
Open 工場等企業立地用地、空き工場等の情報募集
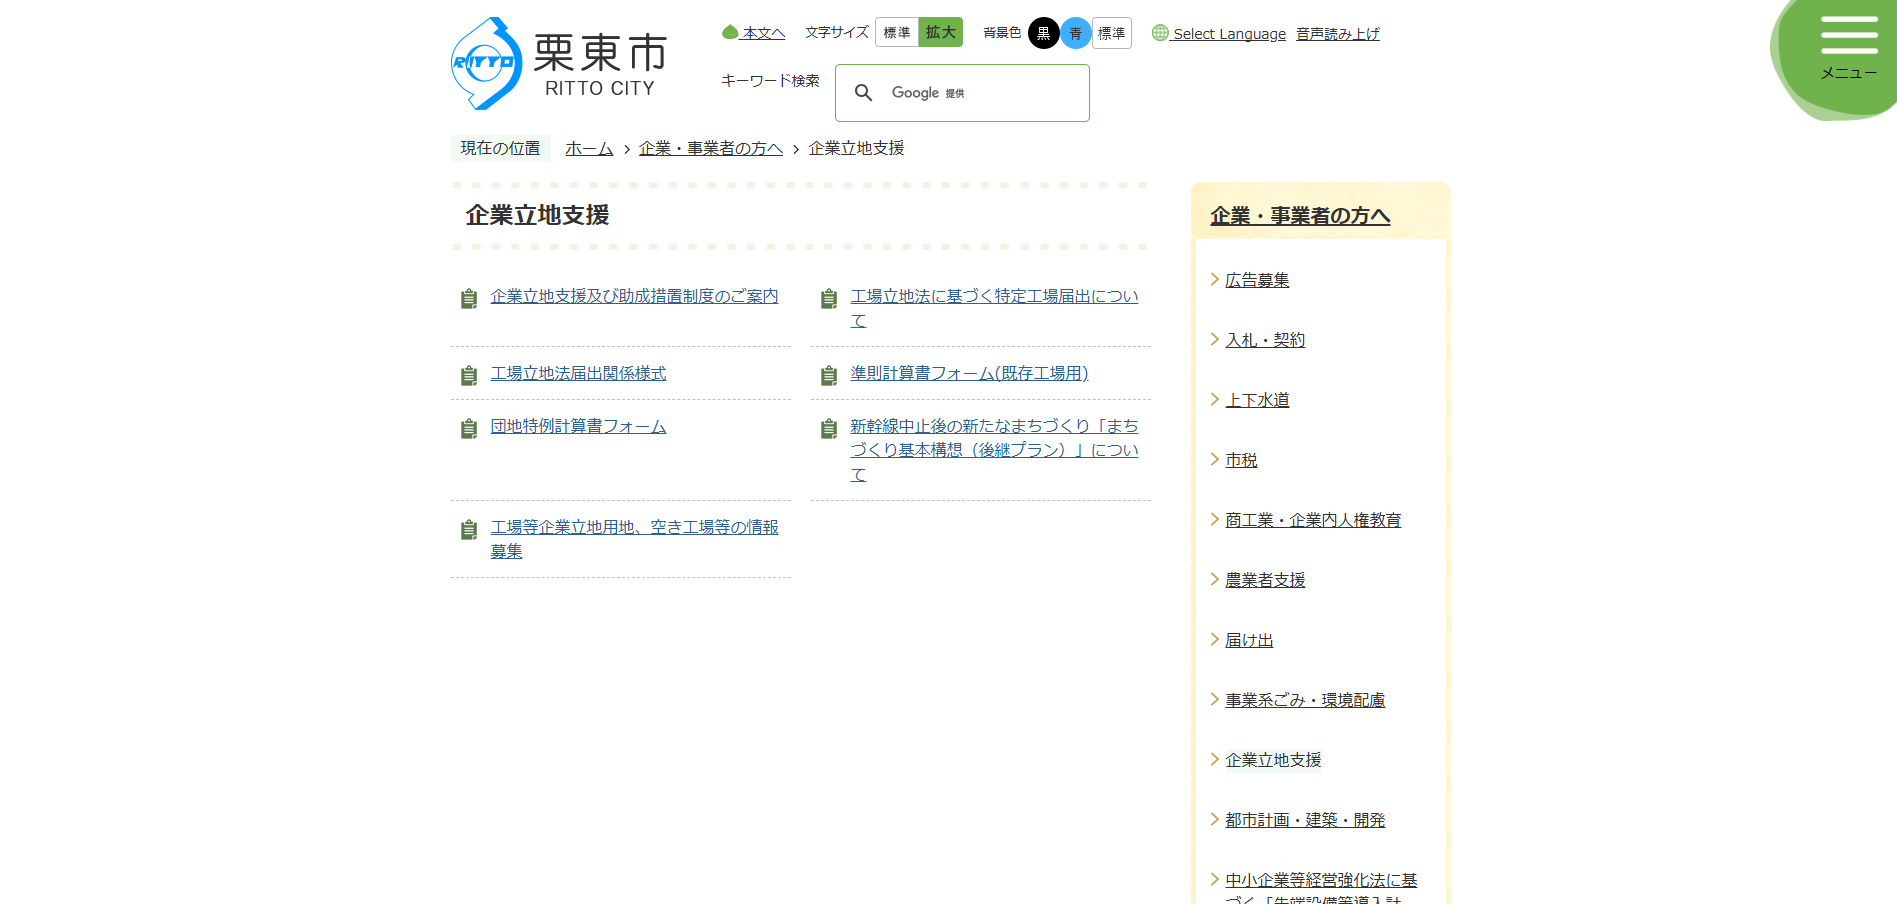pyautogui.click(x=634, y=539)
